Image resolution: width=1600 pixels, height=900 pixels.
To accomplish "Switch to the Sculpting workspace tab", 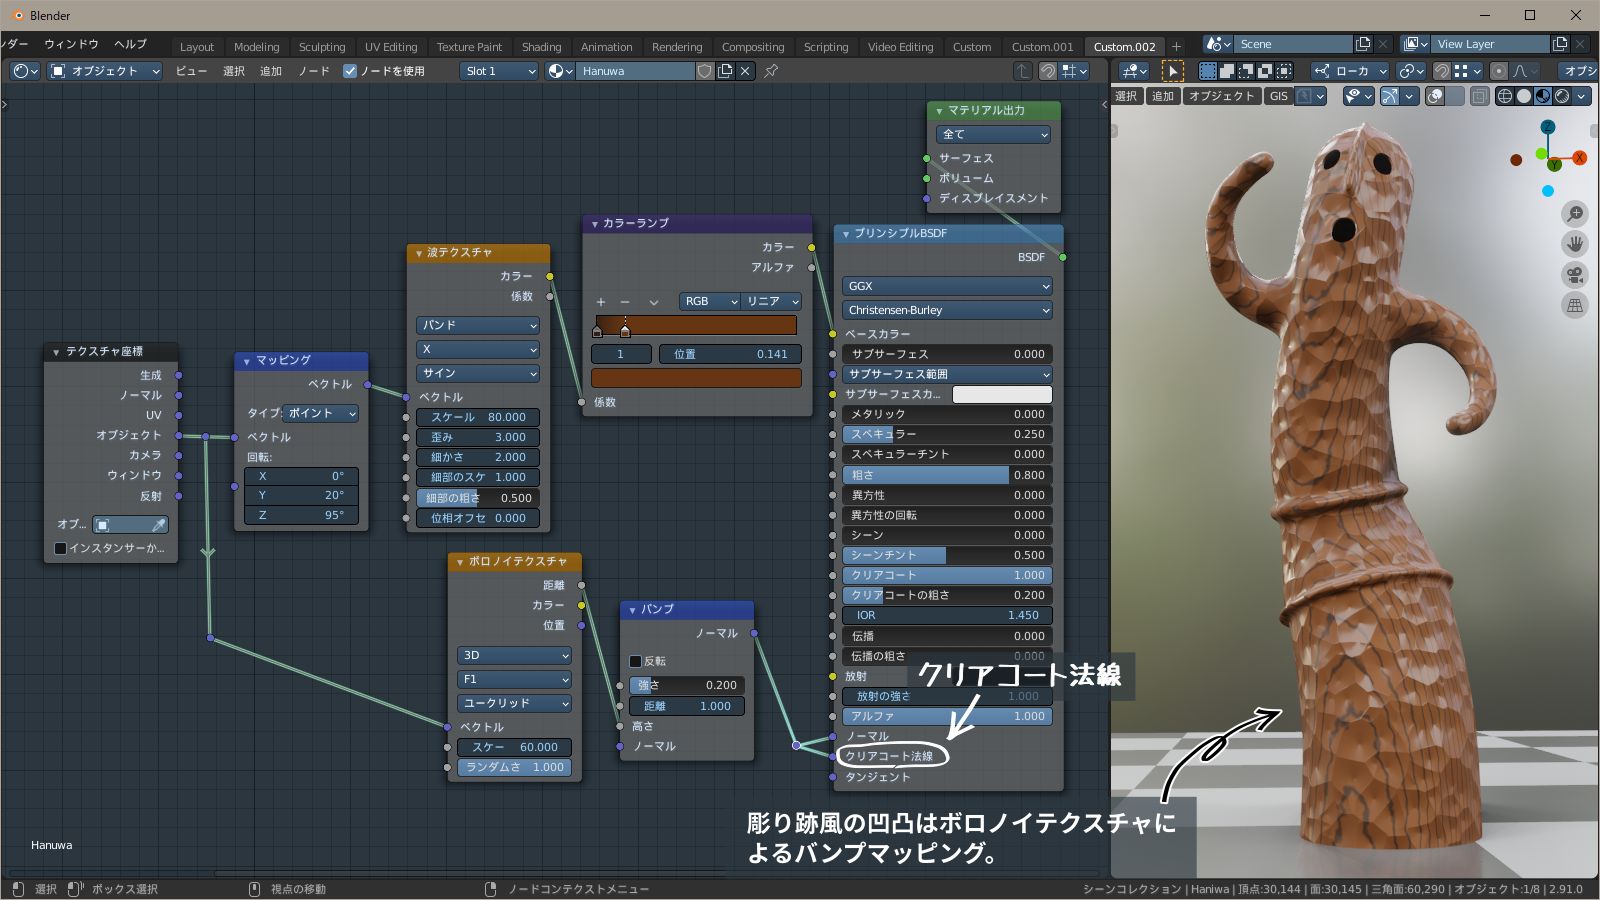I will [322, 47].
